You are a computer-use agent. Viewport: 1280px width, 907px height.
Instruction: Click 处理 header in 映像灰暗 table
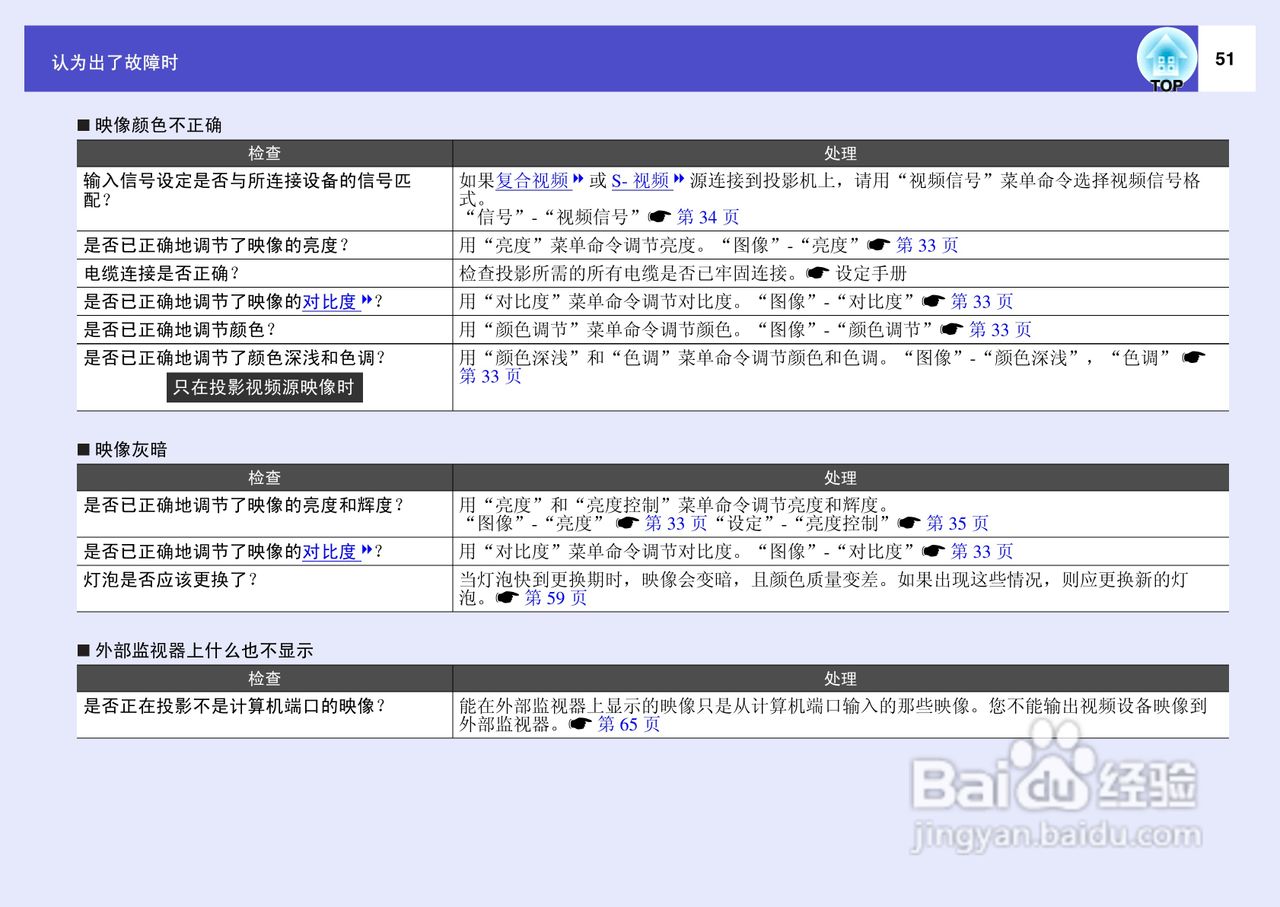840,478
